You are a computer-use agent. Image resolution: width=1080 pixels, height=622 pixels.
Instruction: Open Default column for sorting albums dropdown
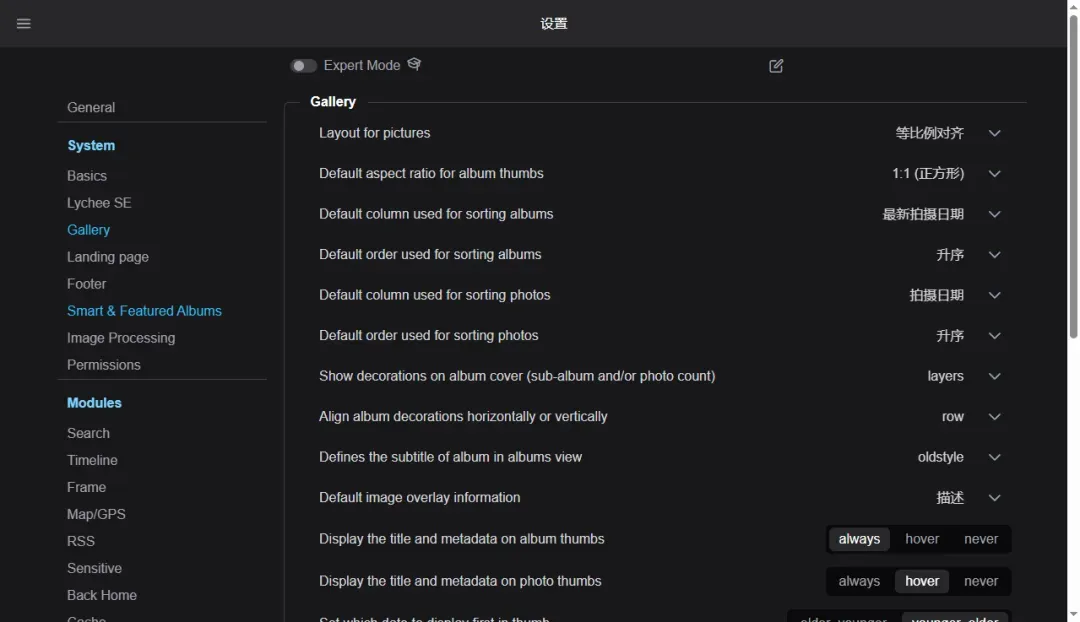[994, 214]
